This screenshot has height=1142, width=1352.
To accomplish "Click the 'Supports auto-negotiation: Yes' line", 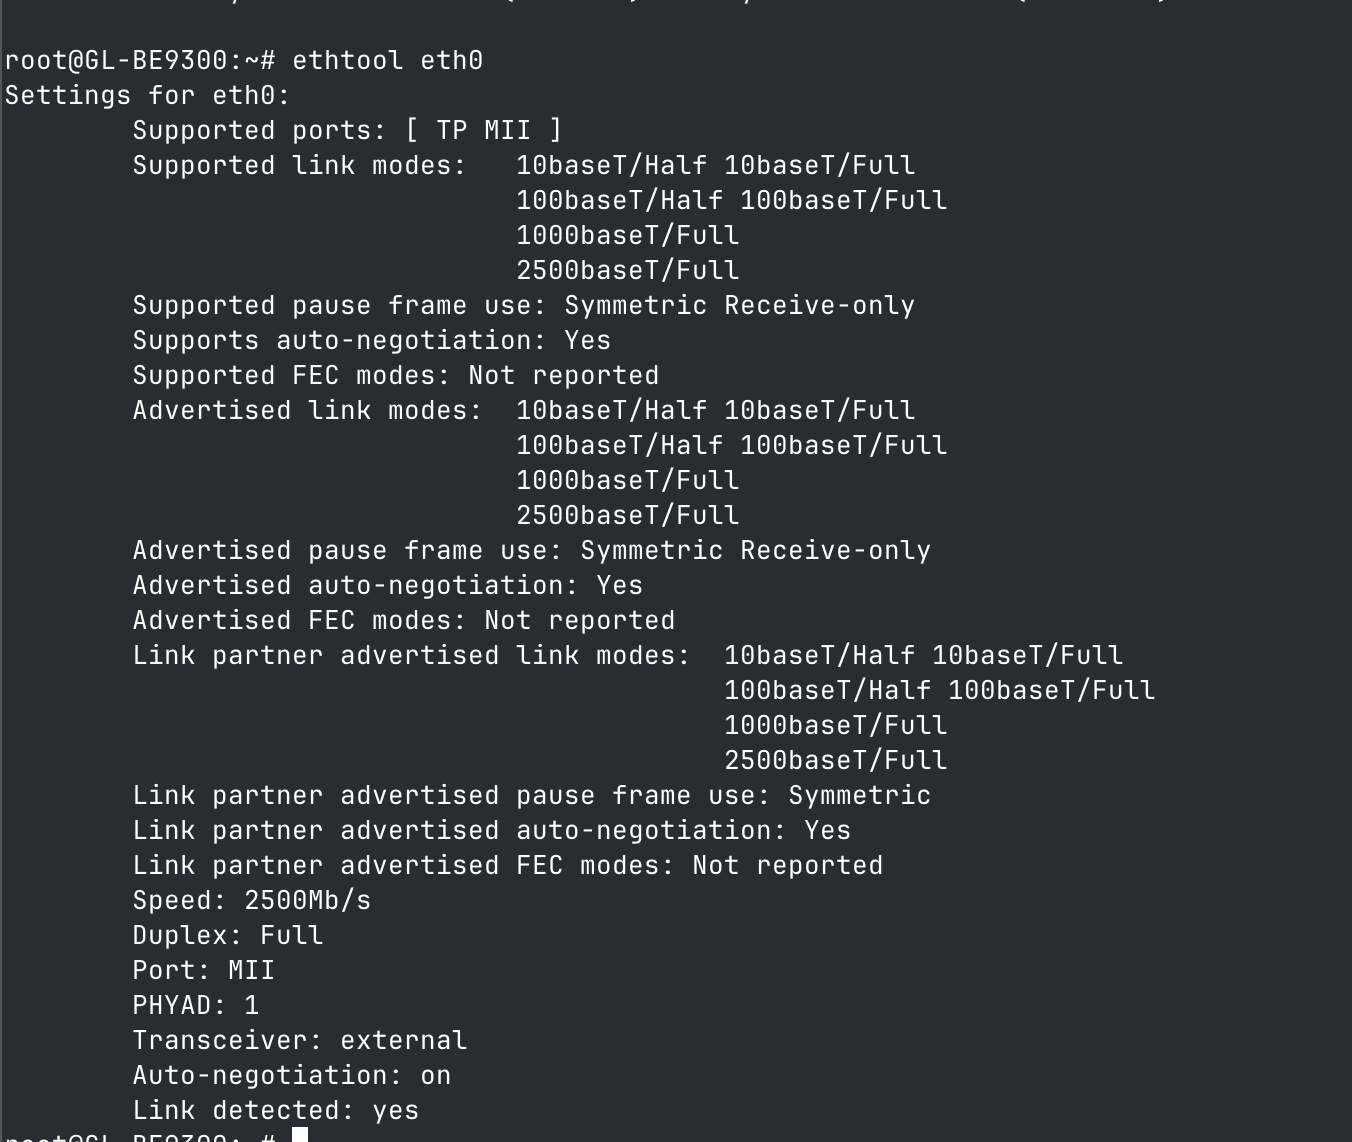I will (x=371, y=341).
